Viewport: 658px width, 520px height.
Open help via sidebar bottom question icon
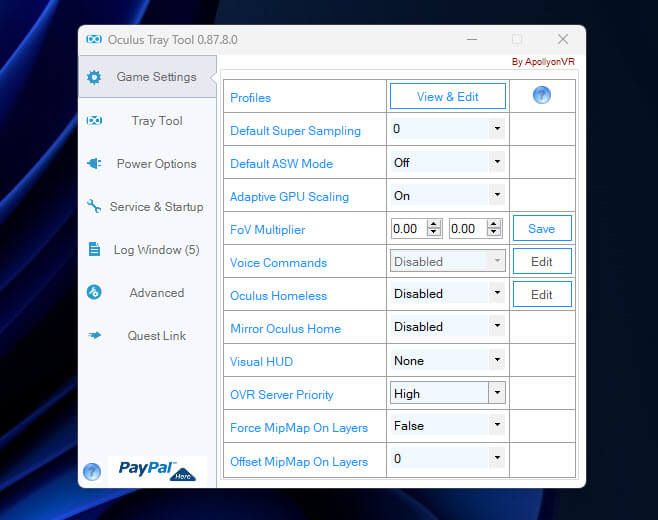pos(92,472)
